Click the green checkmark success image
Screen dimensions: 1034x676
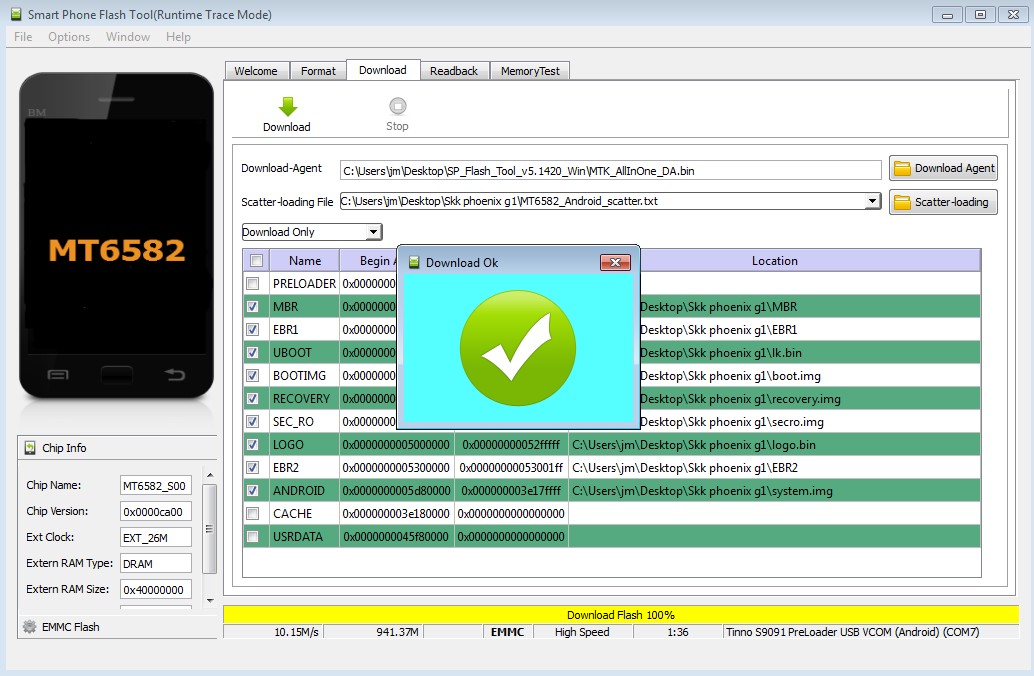coord(518,348)
